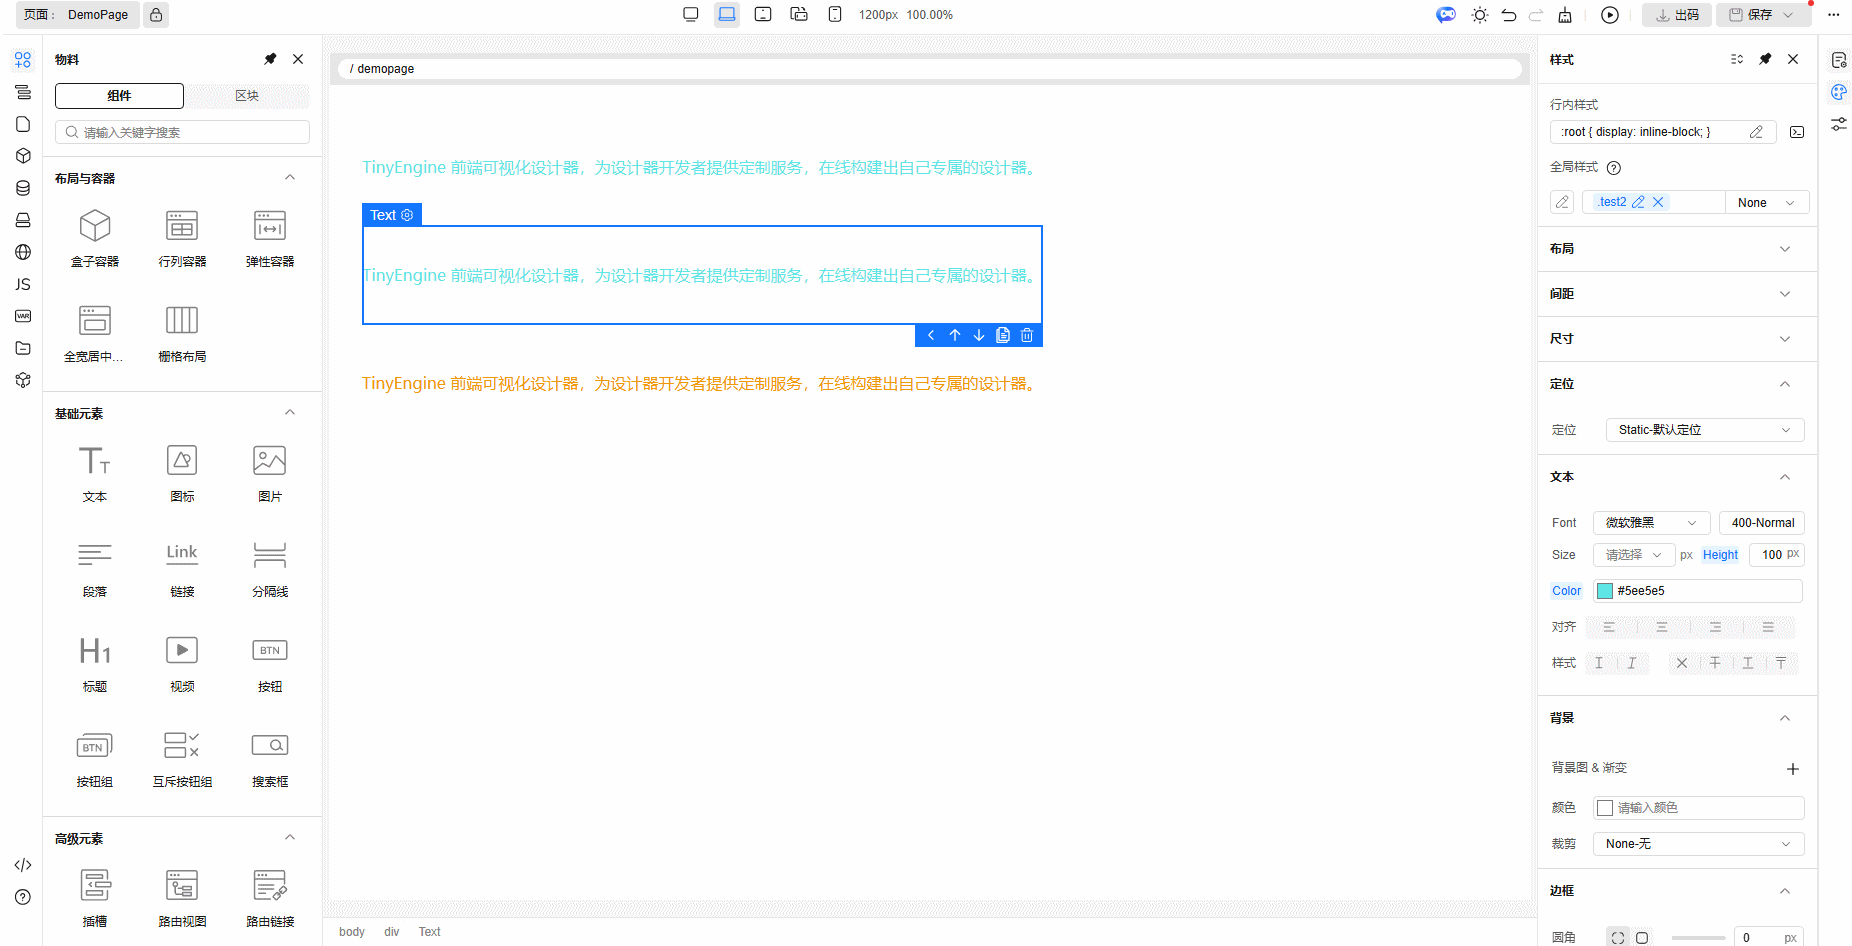Delete the selected Text component
Screen dimensions: 1852x946
click(x=1027, y=335)
